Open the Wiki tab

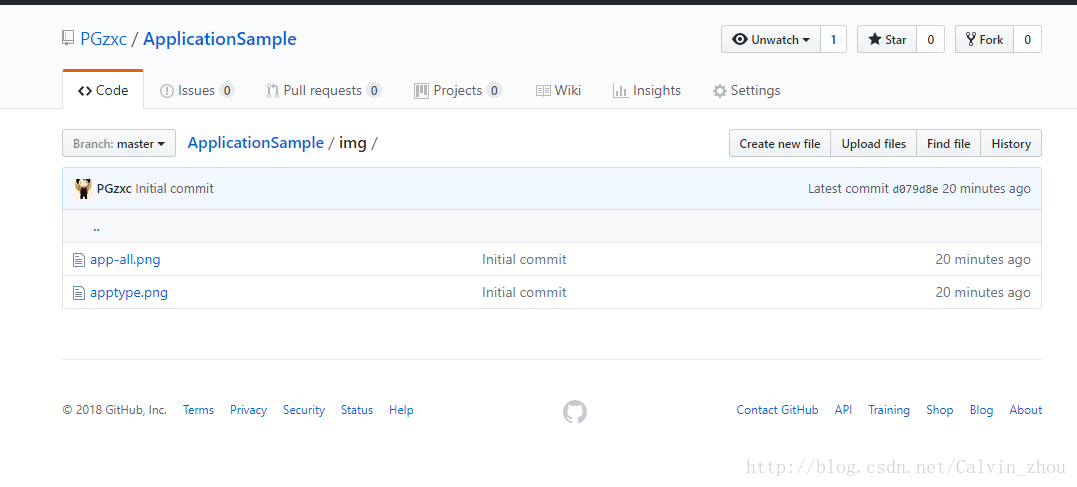tap(558, 91)
